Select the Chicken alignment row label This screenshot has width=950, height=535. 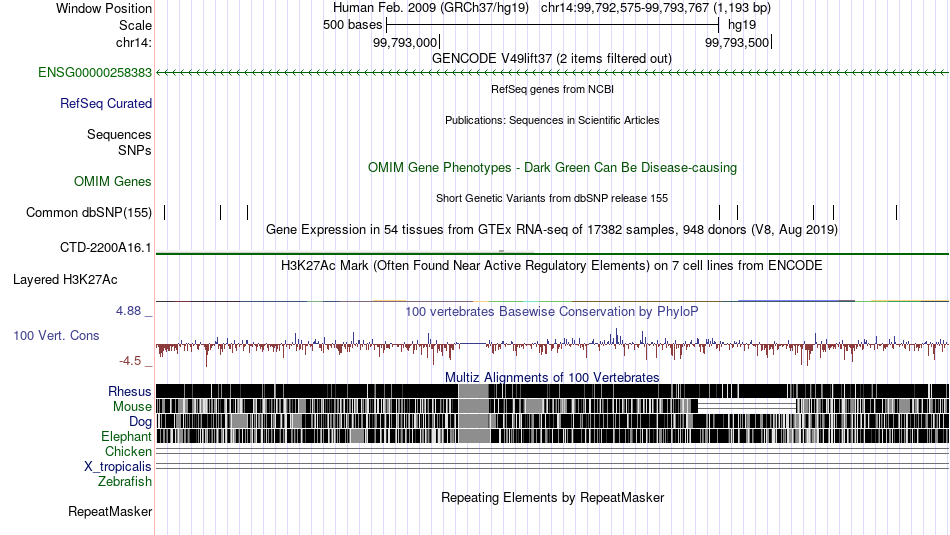coord(128,452)
